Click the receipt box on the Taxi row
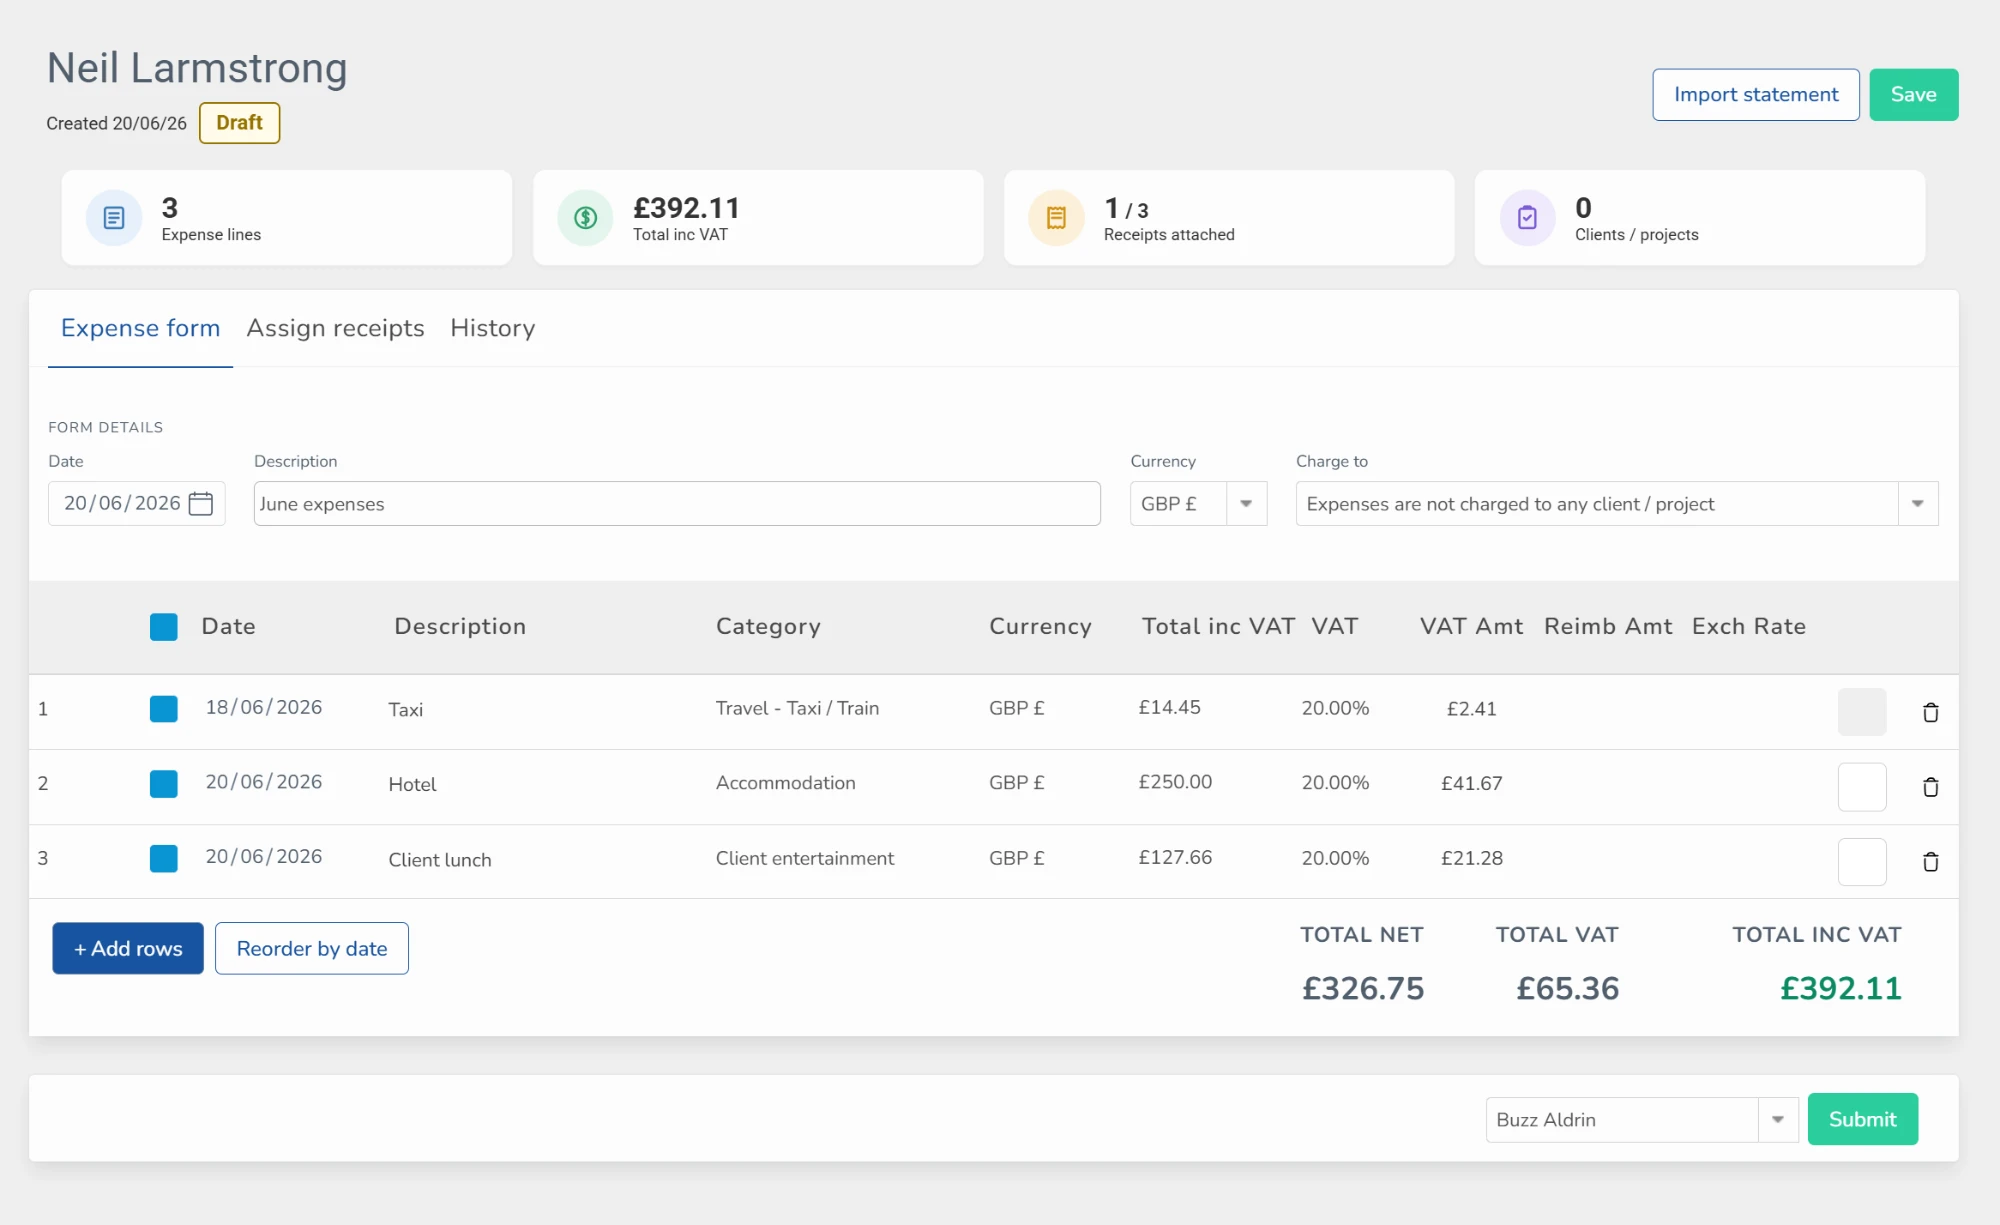2000x1225 pixels. [1862, 712]
